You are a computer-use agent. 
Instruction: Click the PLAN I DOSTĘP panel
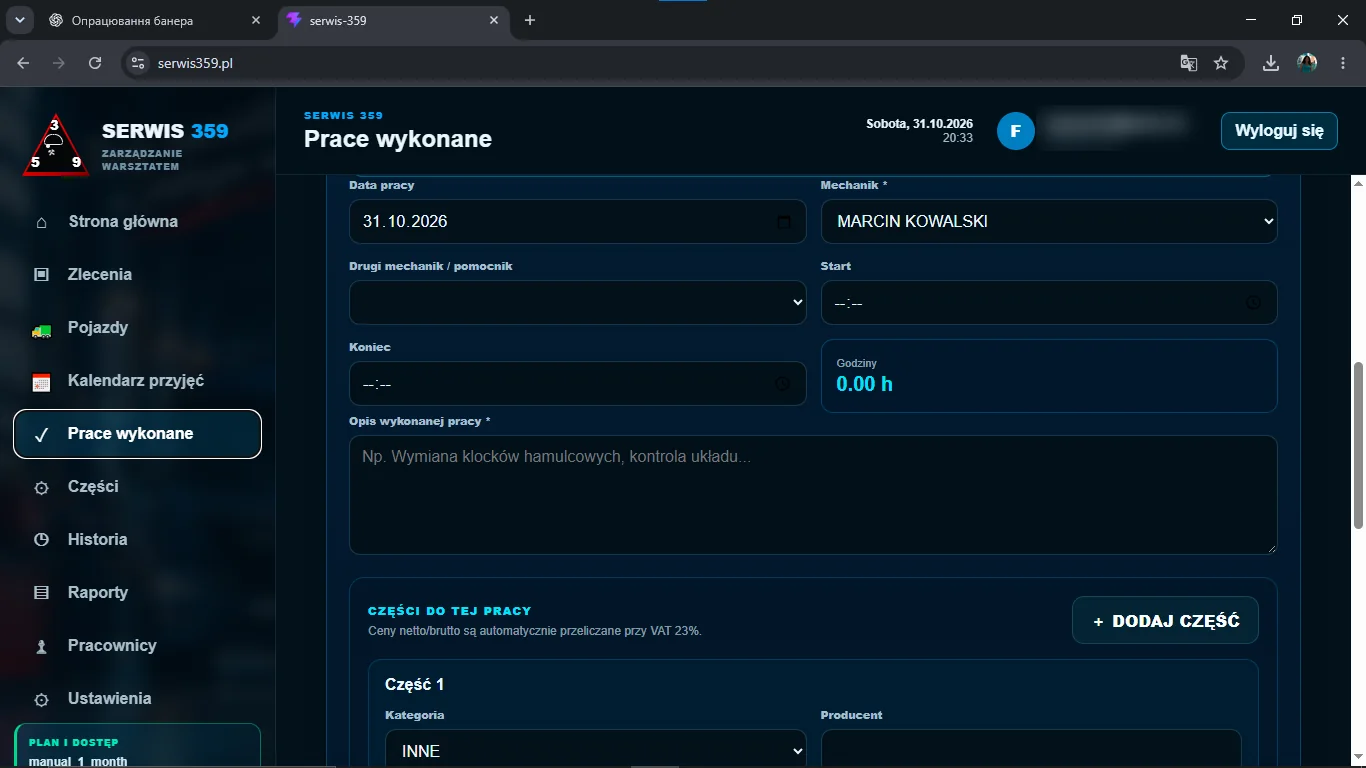pyautogui.click(x=137, y=745)
